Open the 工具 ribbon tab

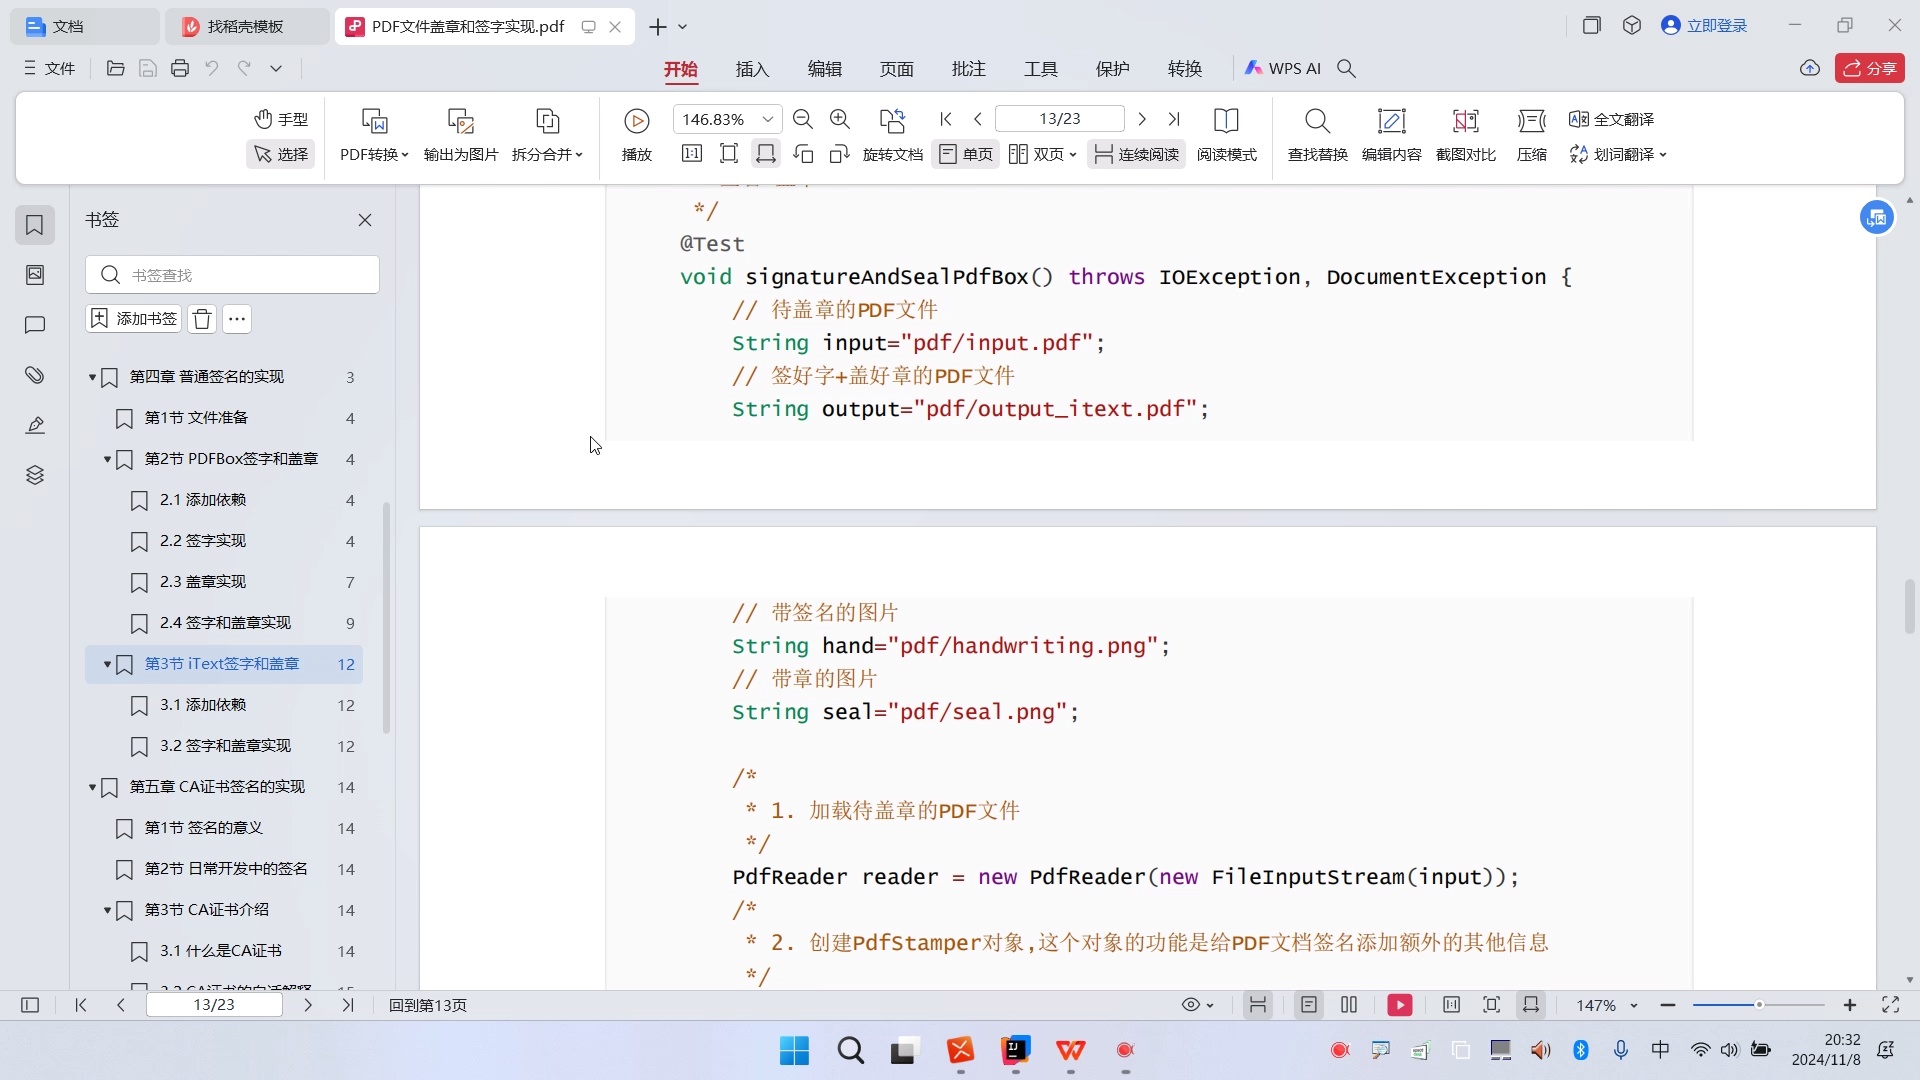[x=1040, y=68]
